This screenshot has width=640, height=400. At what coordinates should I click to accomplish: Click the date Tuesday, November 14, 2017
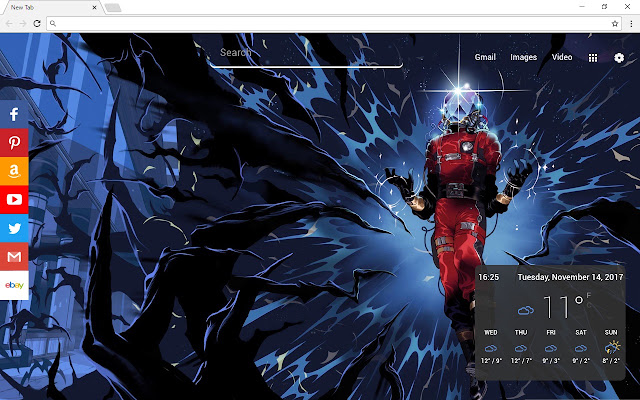pyautogui.click(x=570, y=277)
